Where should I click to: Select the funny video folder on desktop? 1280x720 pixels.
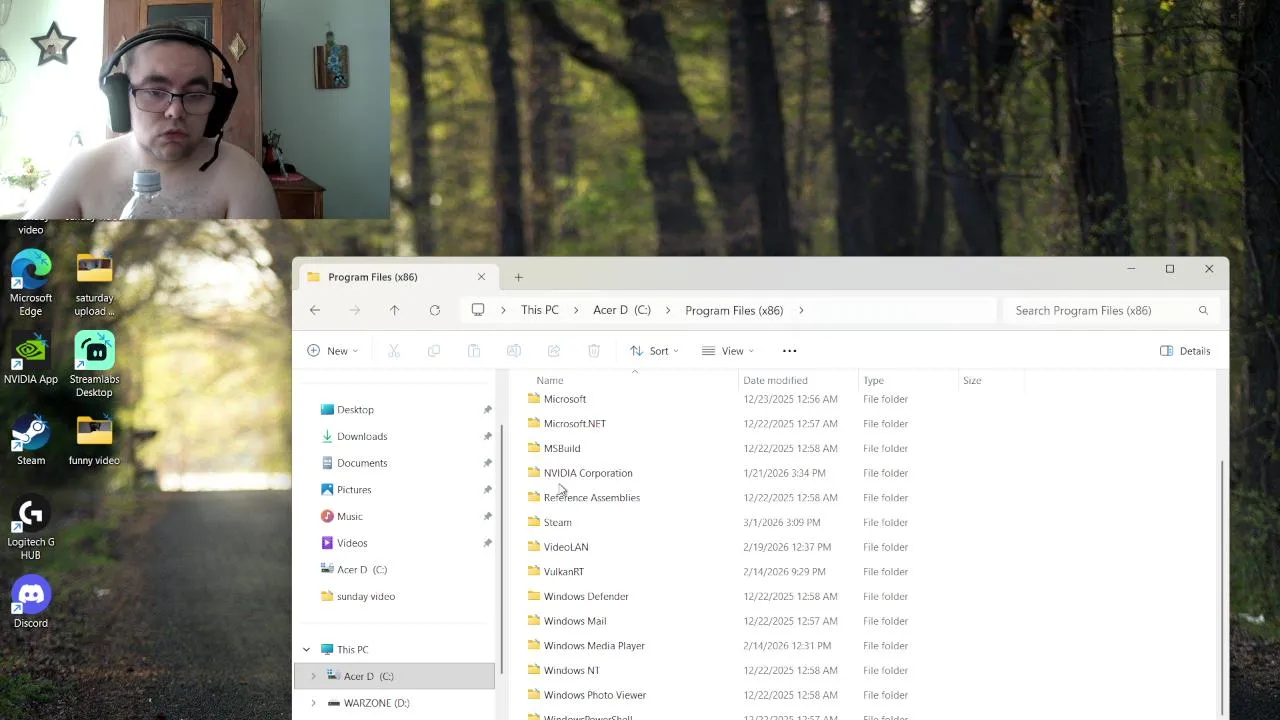pyautogui.click(x=94, y=440)
